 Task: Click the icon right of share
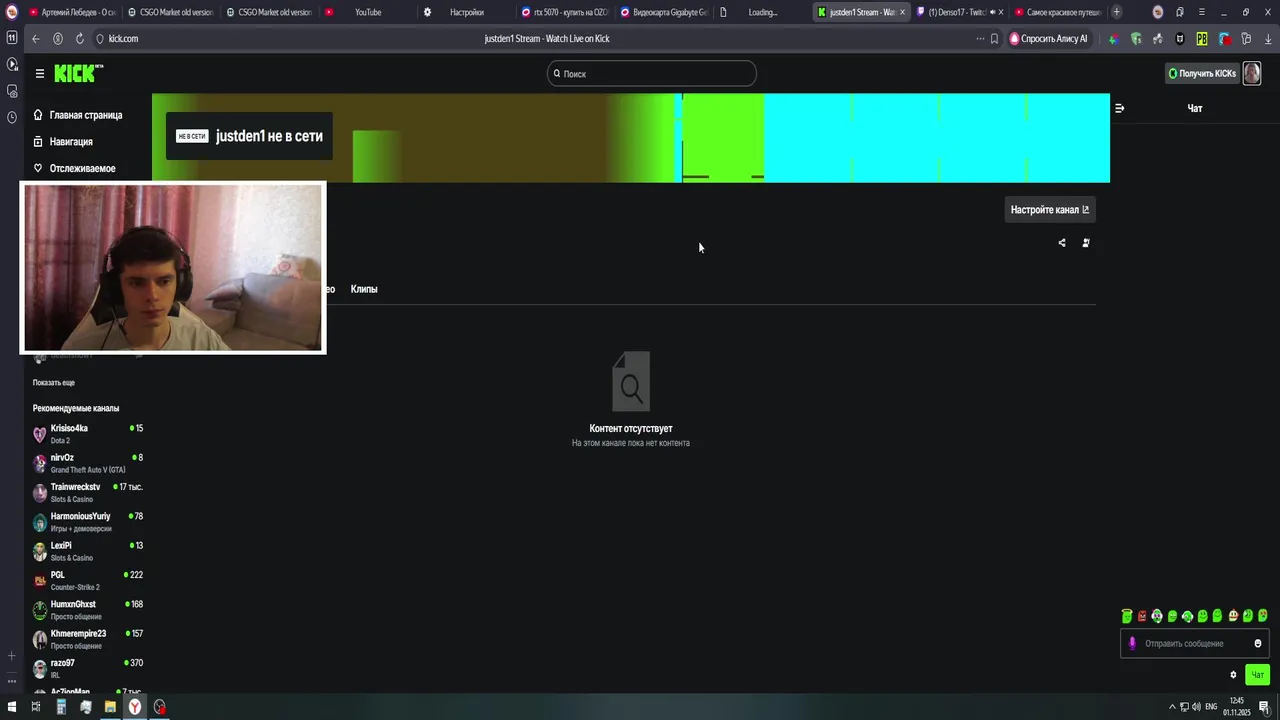[x=1086, y=243]
